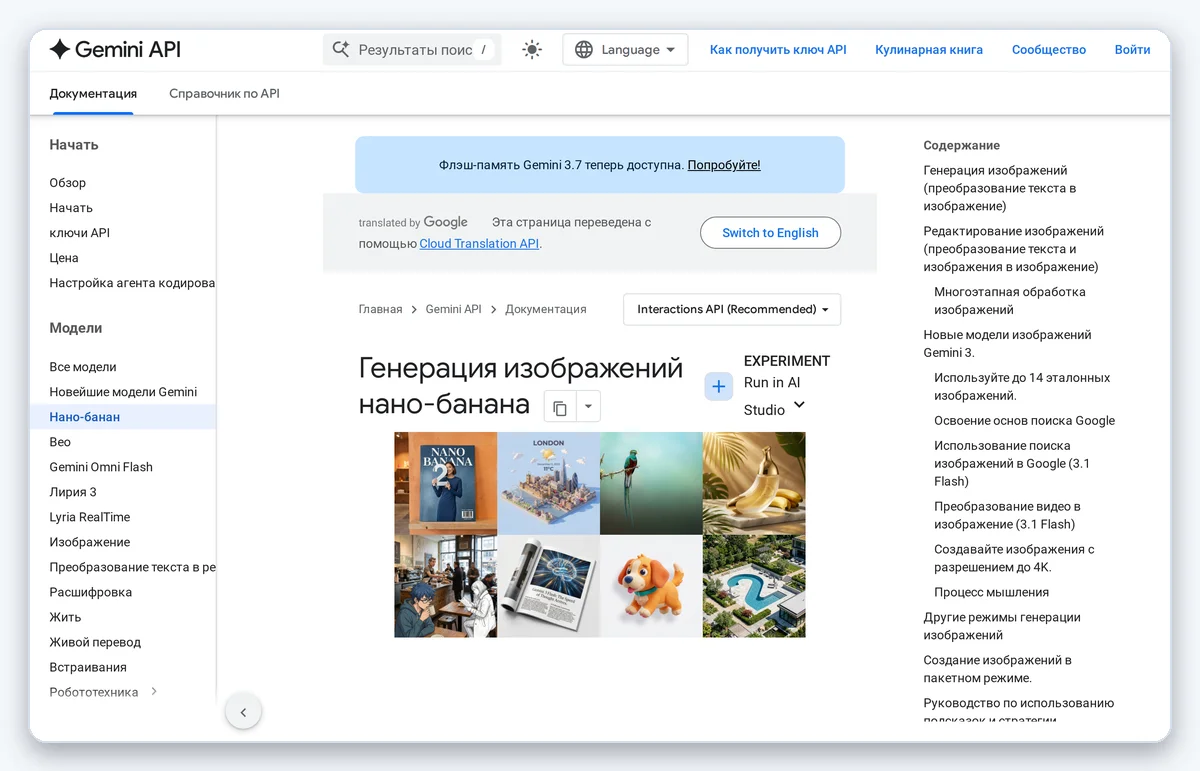
Task: Open 'Цена' in the sidebar
Action: (x=64, y=258)
